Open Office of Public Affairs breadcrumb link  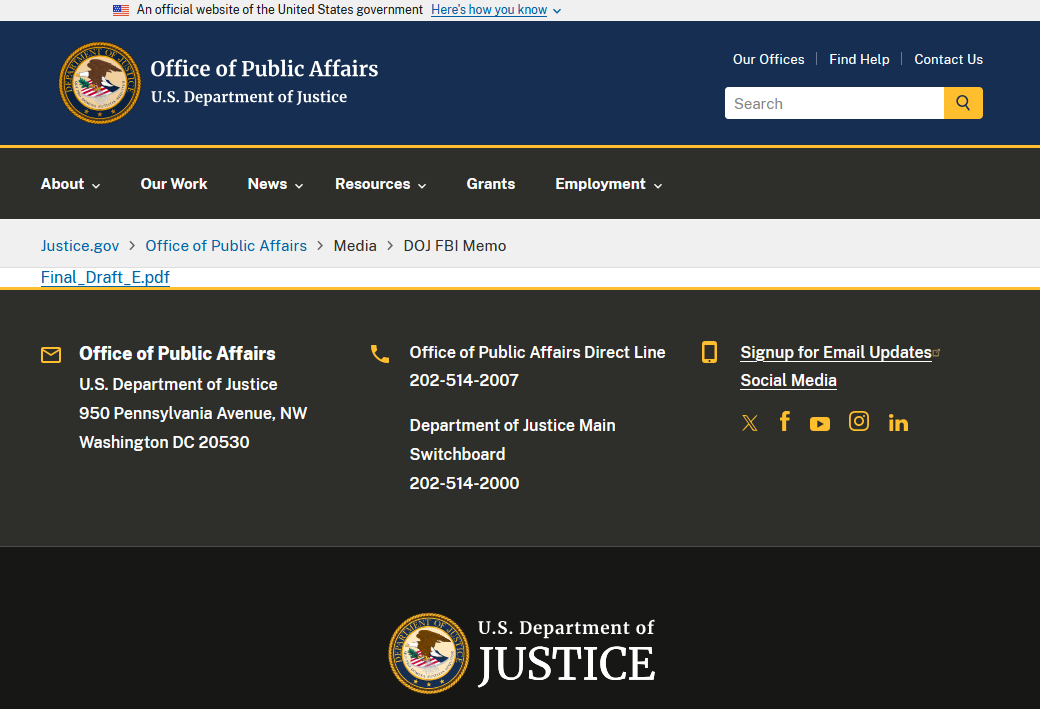[226, 245]
